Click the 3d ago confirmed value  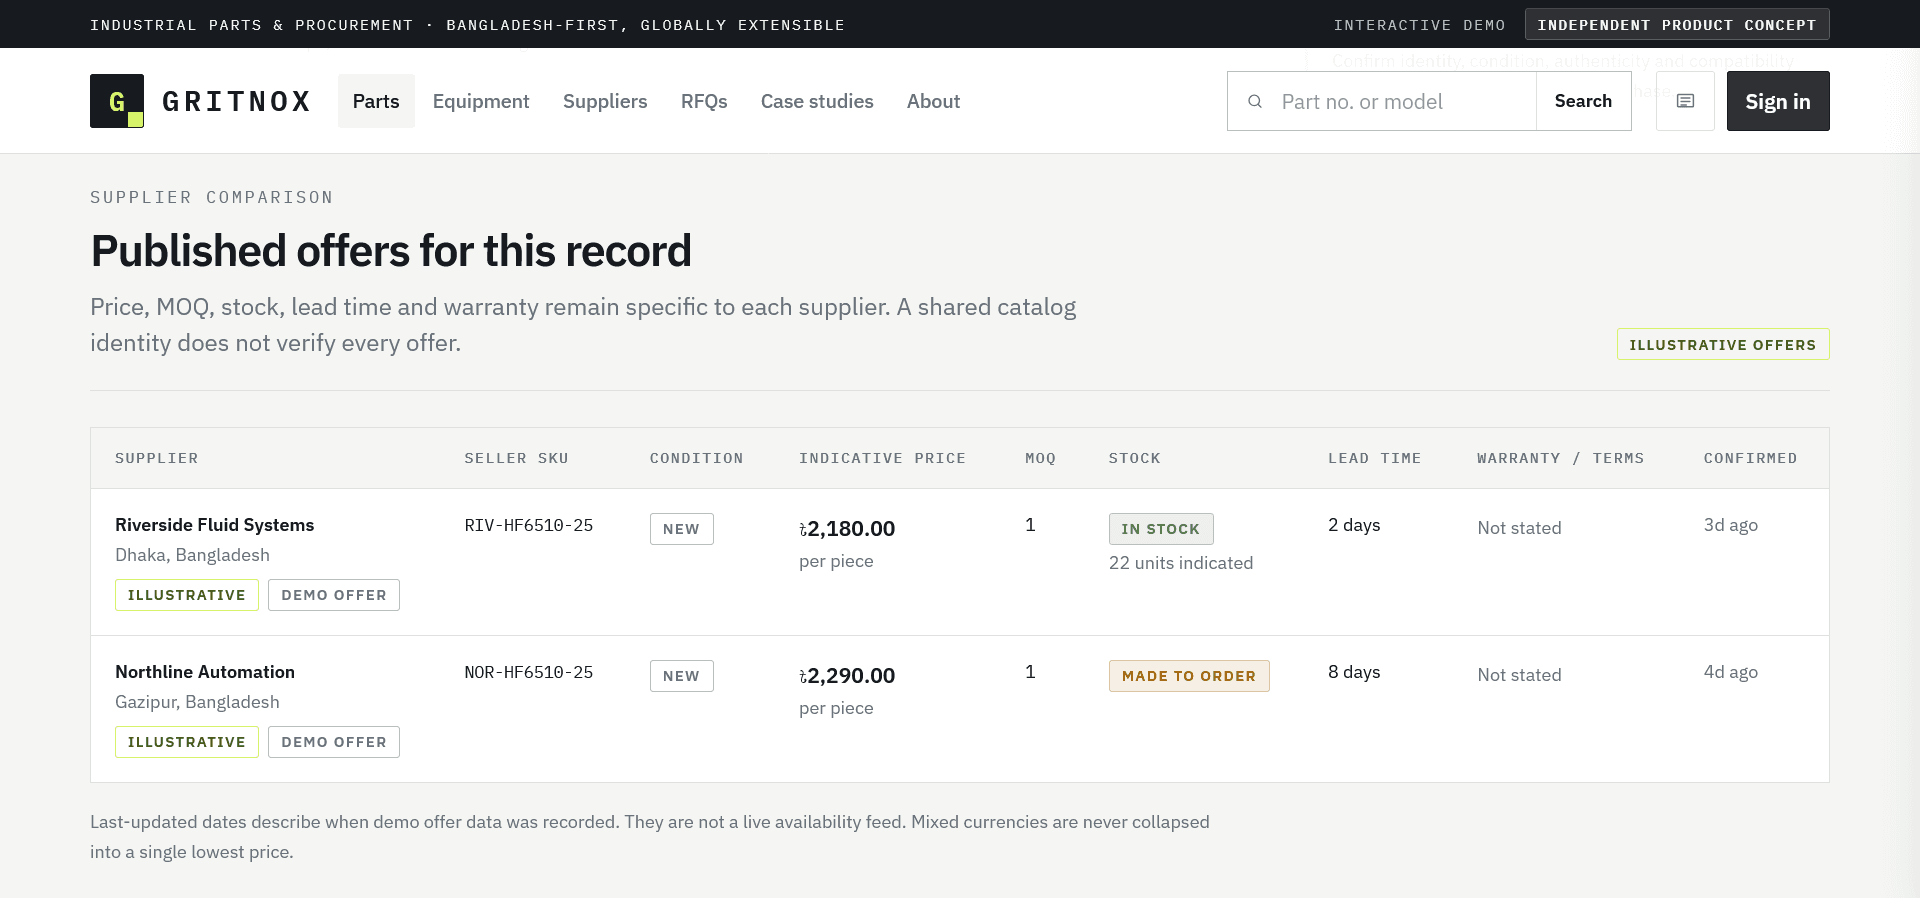[x=1731, y=525]
